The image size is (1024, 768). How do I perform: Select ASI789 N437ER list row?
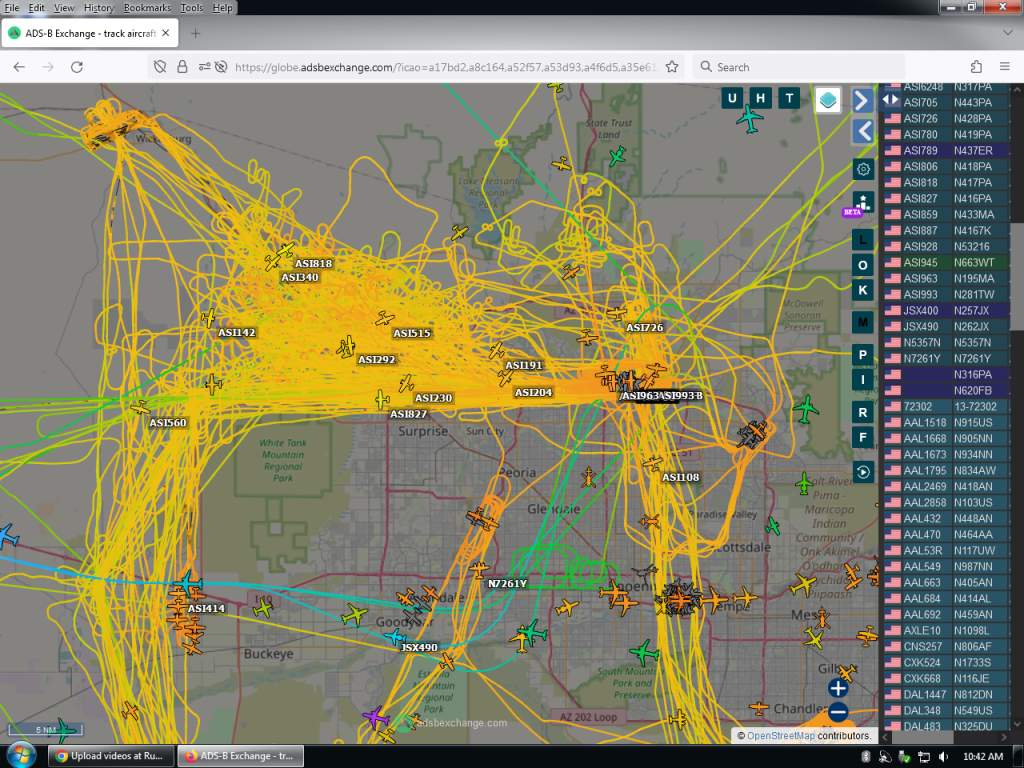[945, 150]
